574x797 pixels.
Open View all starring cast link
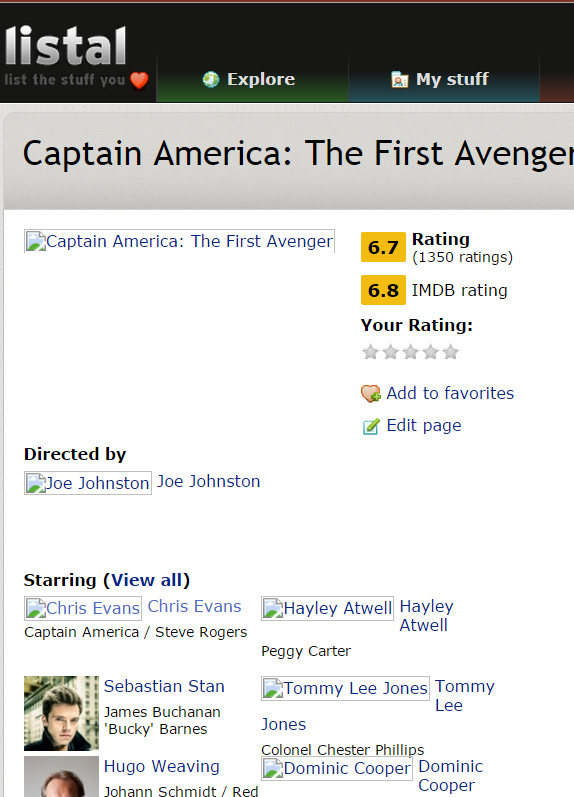pyautogui.click(x=146, y=580)
